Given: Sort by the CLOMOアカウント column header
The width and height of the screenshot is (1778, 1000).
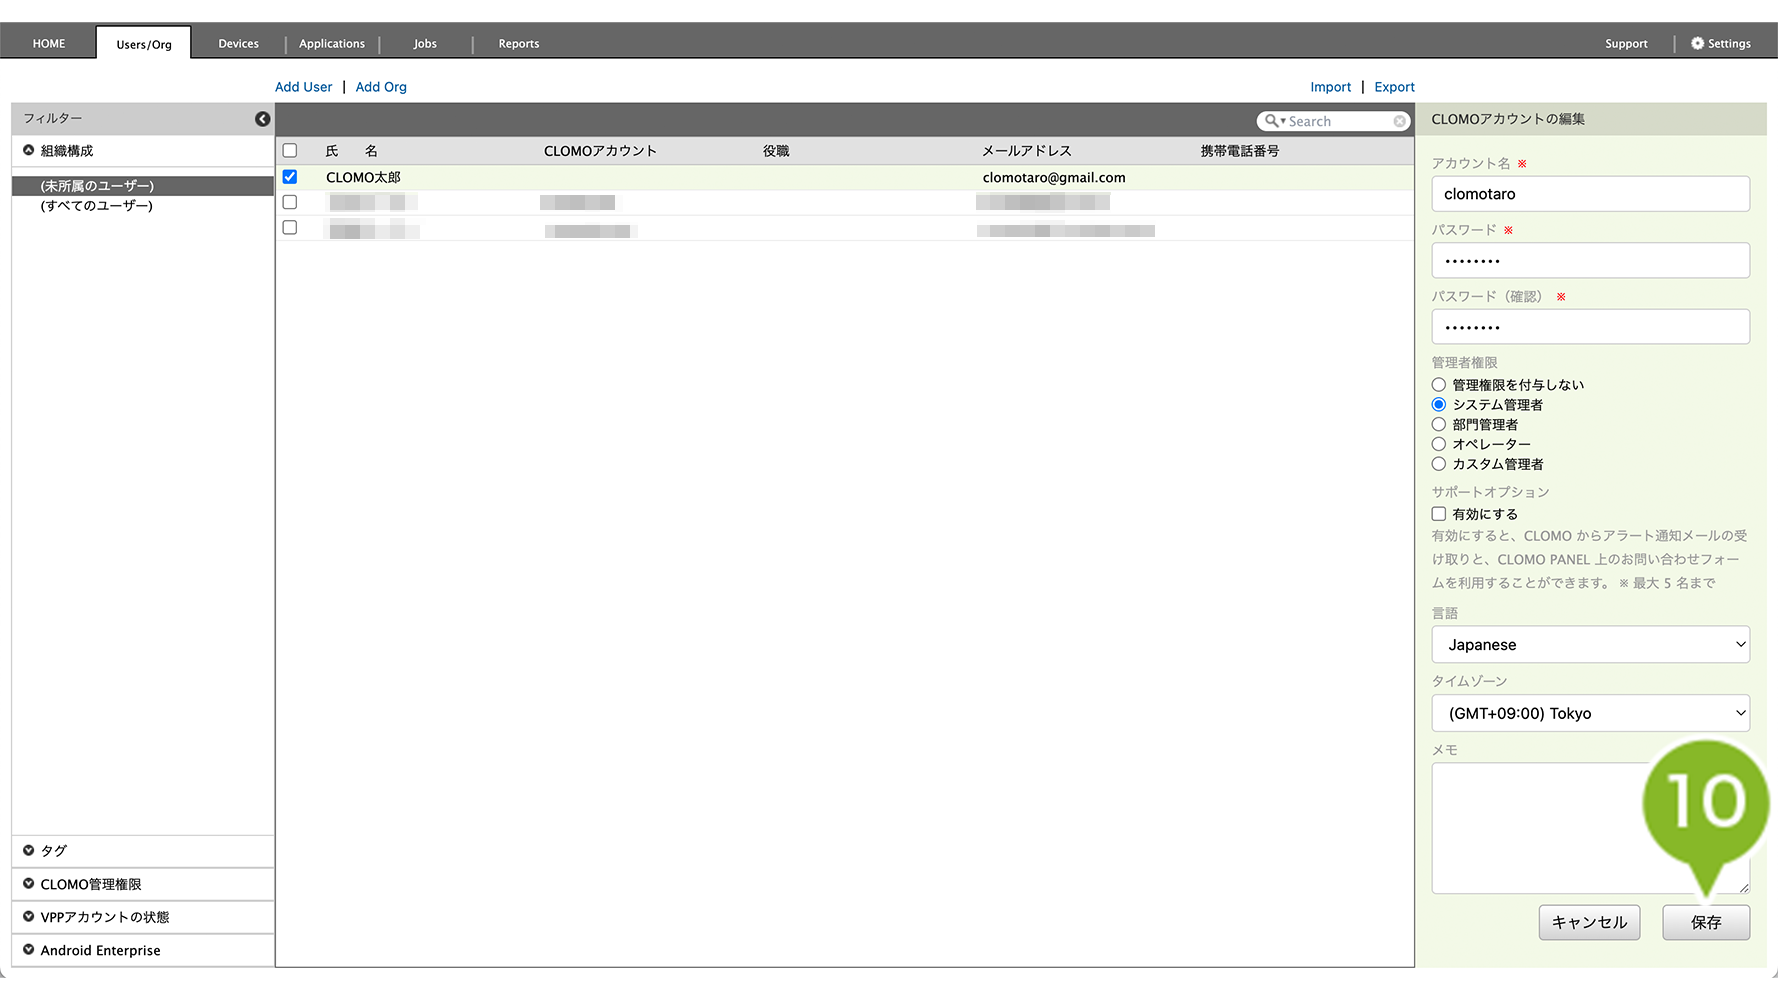Looking at the screenshot, I should (600, 151).
